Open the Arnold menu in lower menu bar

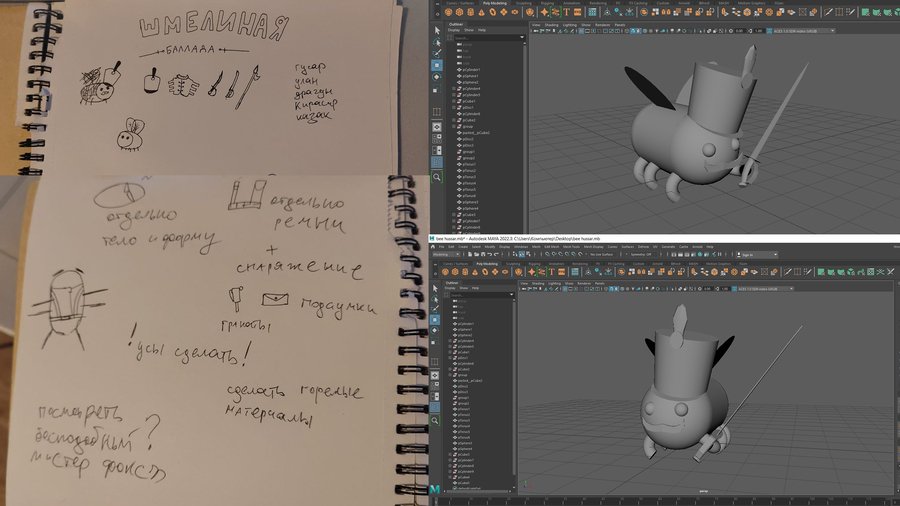click(x=697, y=247)
